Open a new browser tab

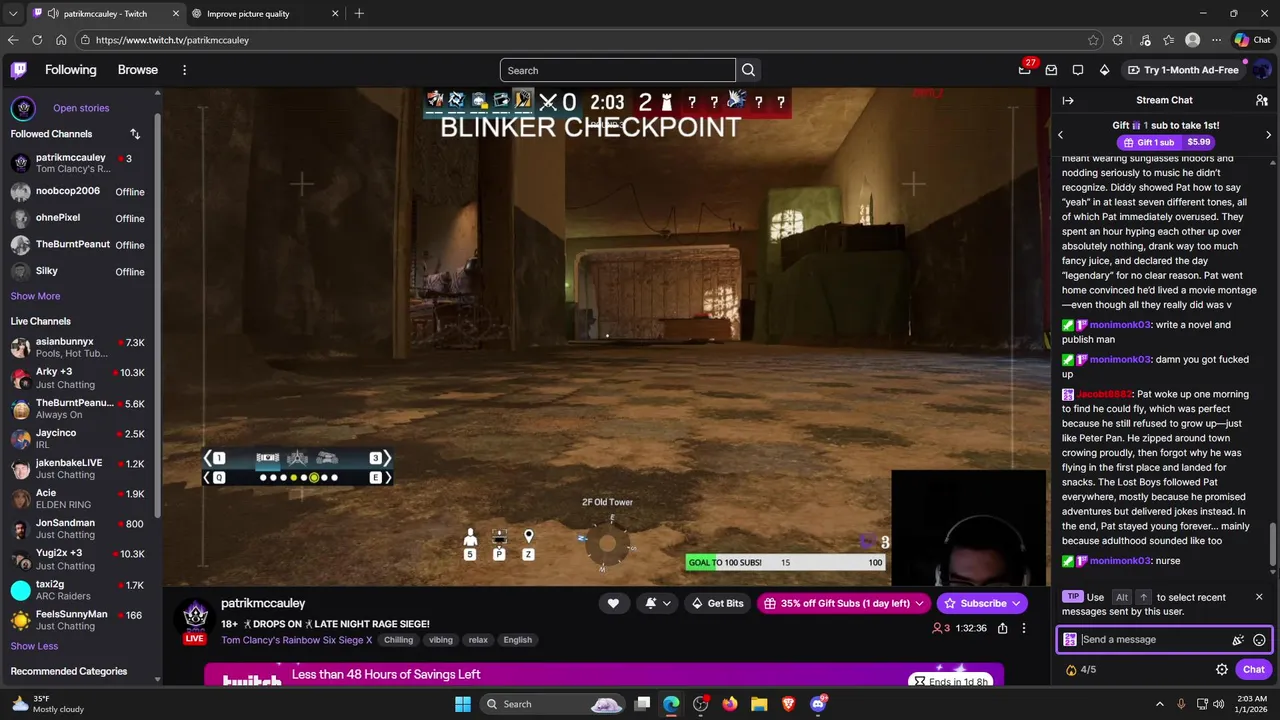[359, 13]
